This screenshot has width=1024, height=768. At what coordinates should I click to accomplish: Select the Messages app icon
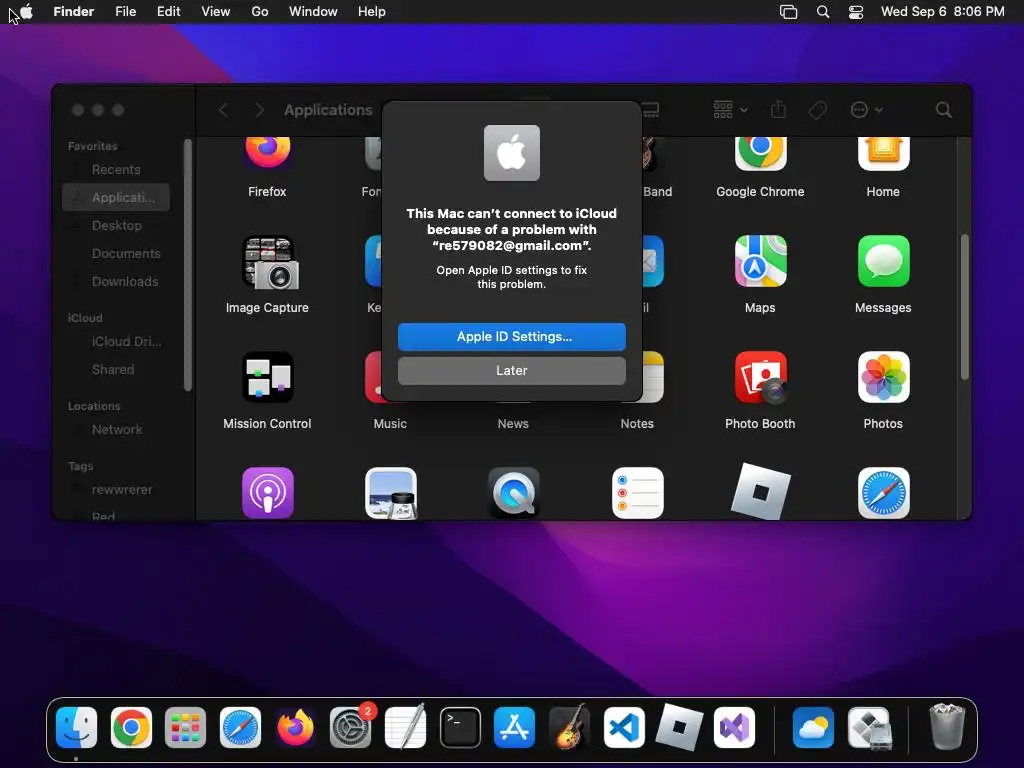pos(883,261)
